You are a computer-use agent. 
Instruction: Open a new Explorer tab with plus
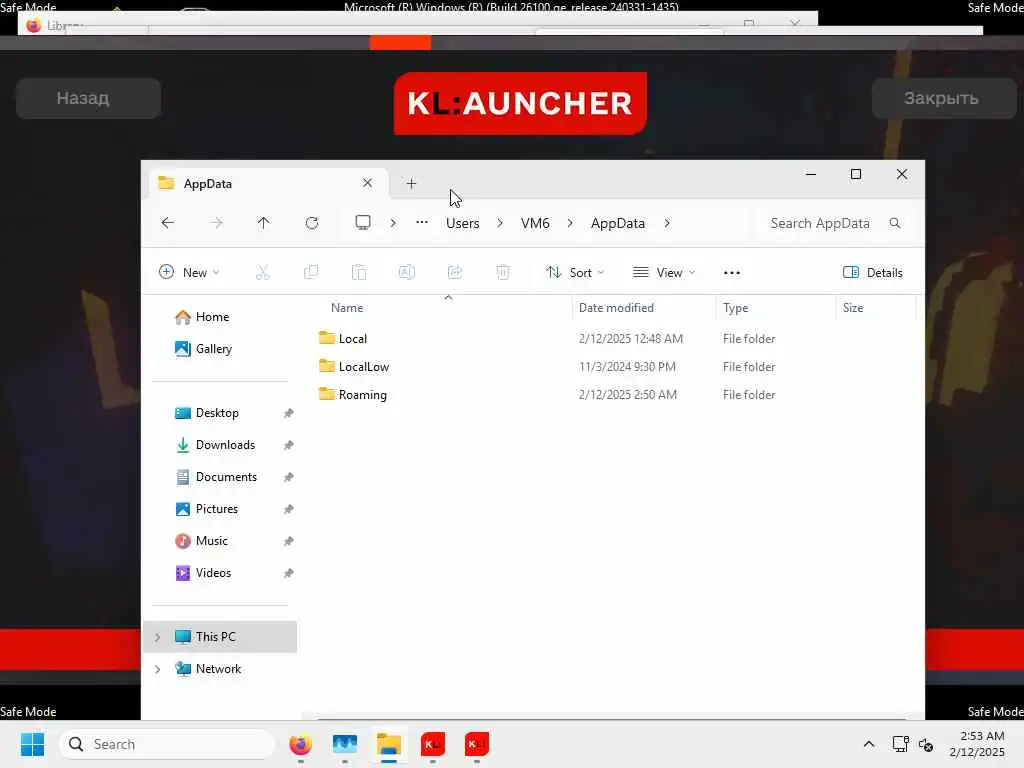point(411,184)
